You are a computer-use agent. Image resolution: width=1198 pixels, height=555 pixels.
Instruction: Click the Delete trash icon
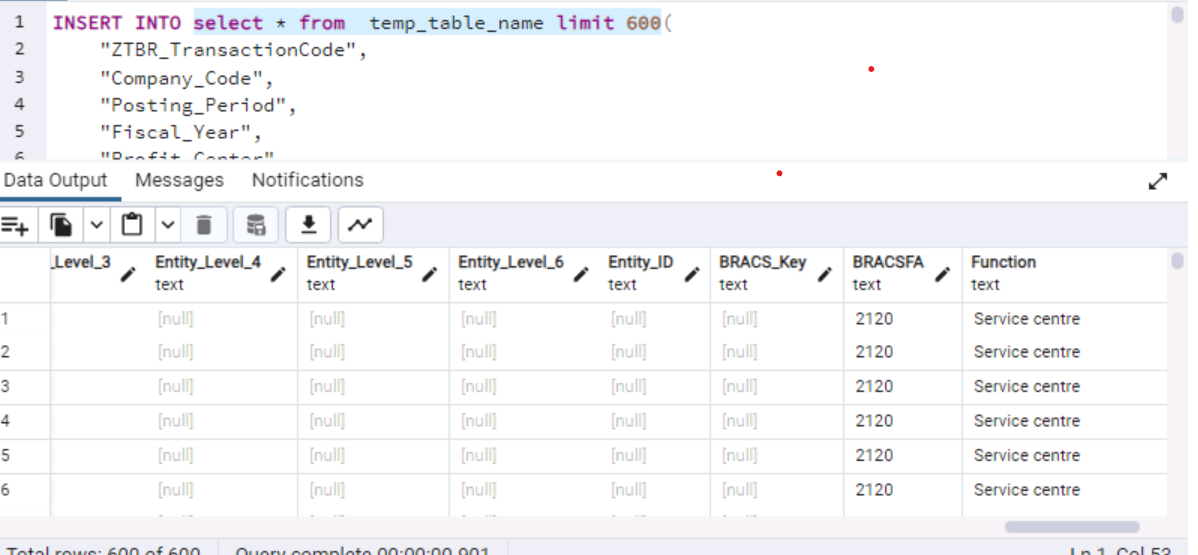(x=203, y=226)
